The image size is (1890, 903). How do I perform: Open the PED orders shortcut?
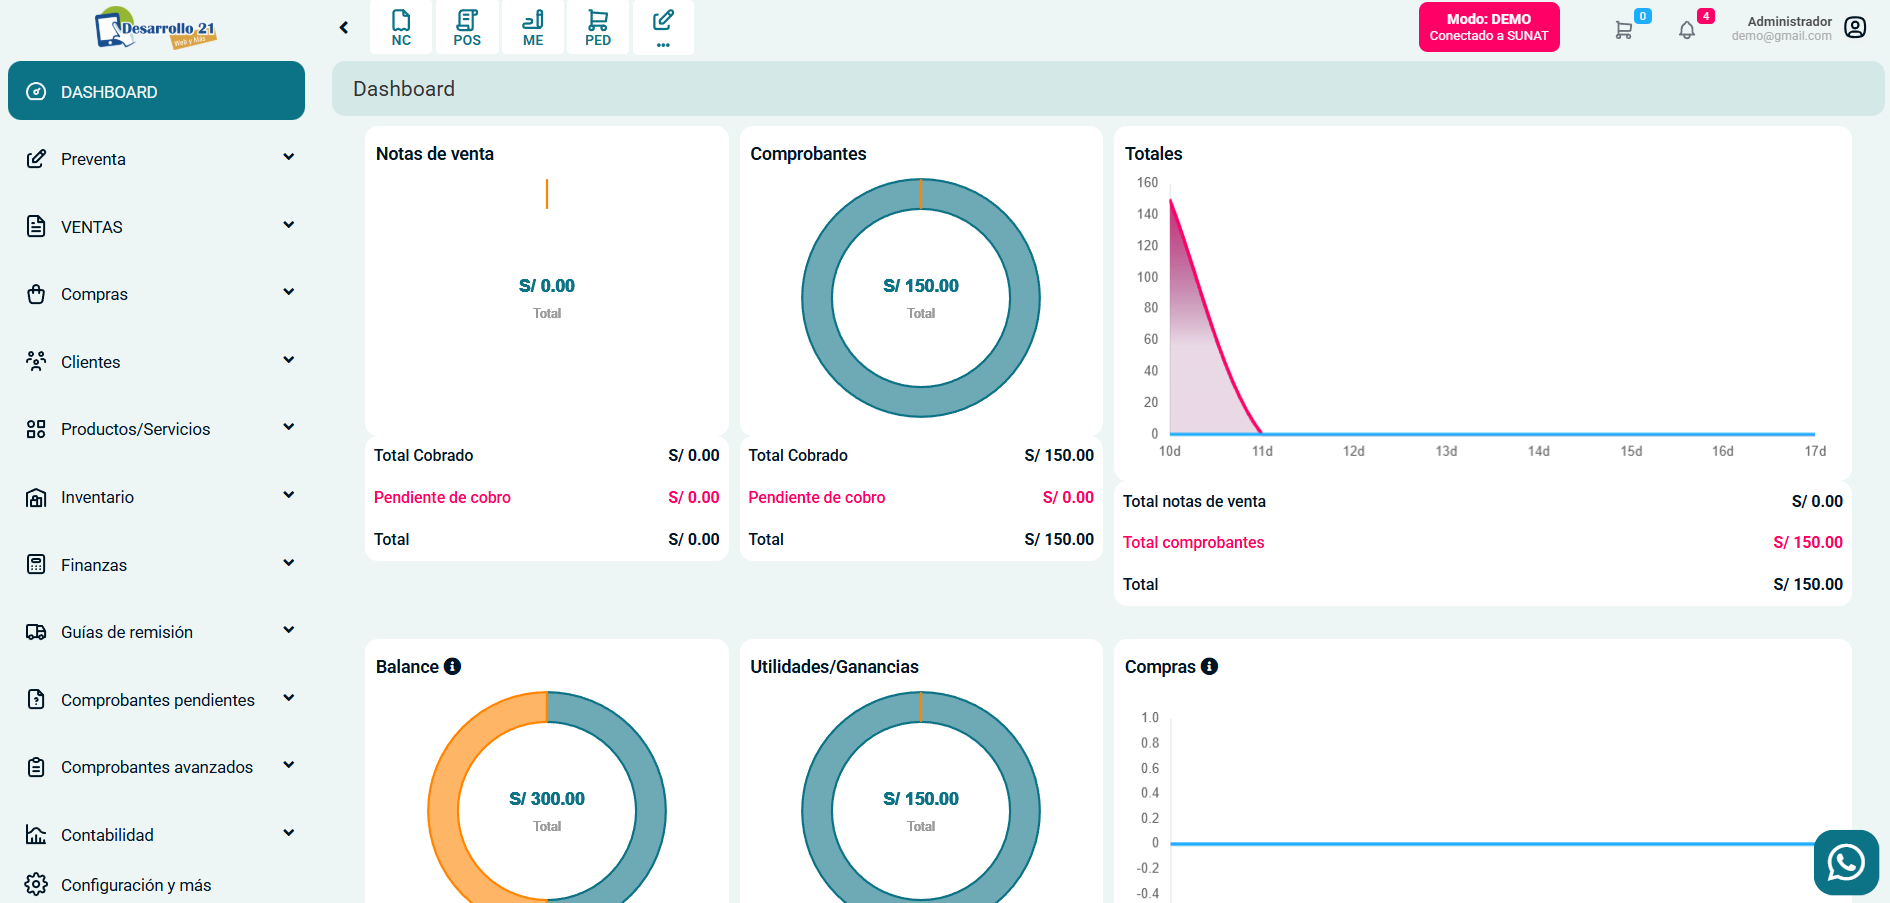coord(598,27)
